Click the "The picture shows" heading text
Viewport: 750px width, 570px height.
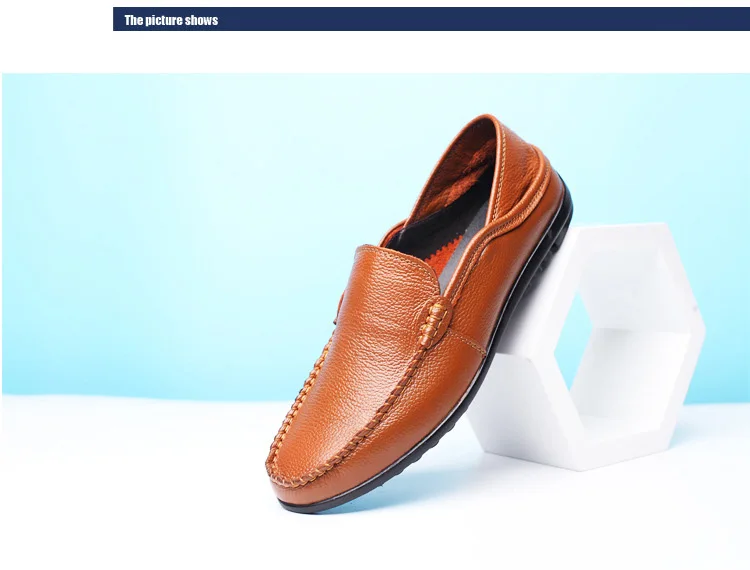point(171,20)
